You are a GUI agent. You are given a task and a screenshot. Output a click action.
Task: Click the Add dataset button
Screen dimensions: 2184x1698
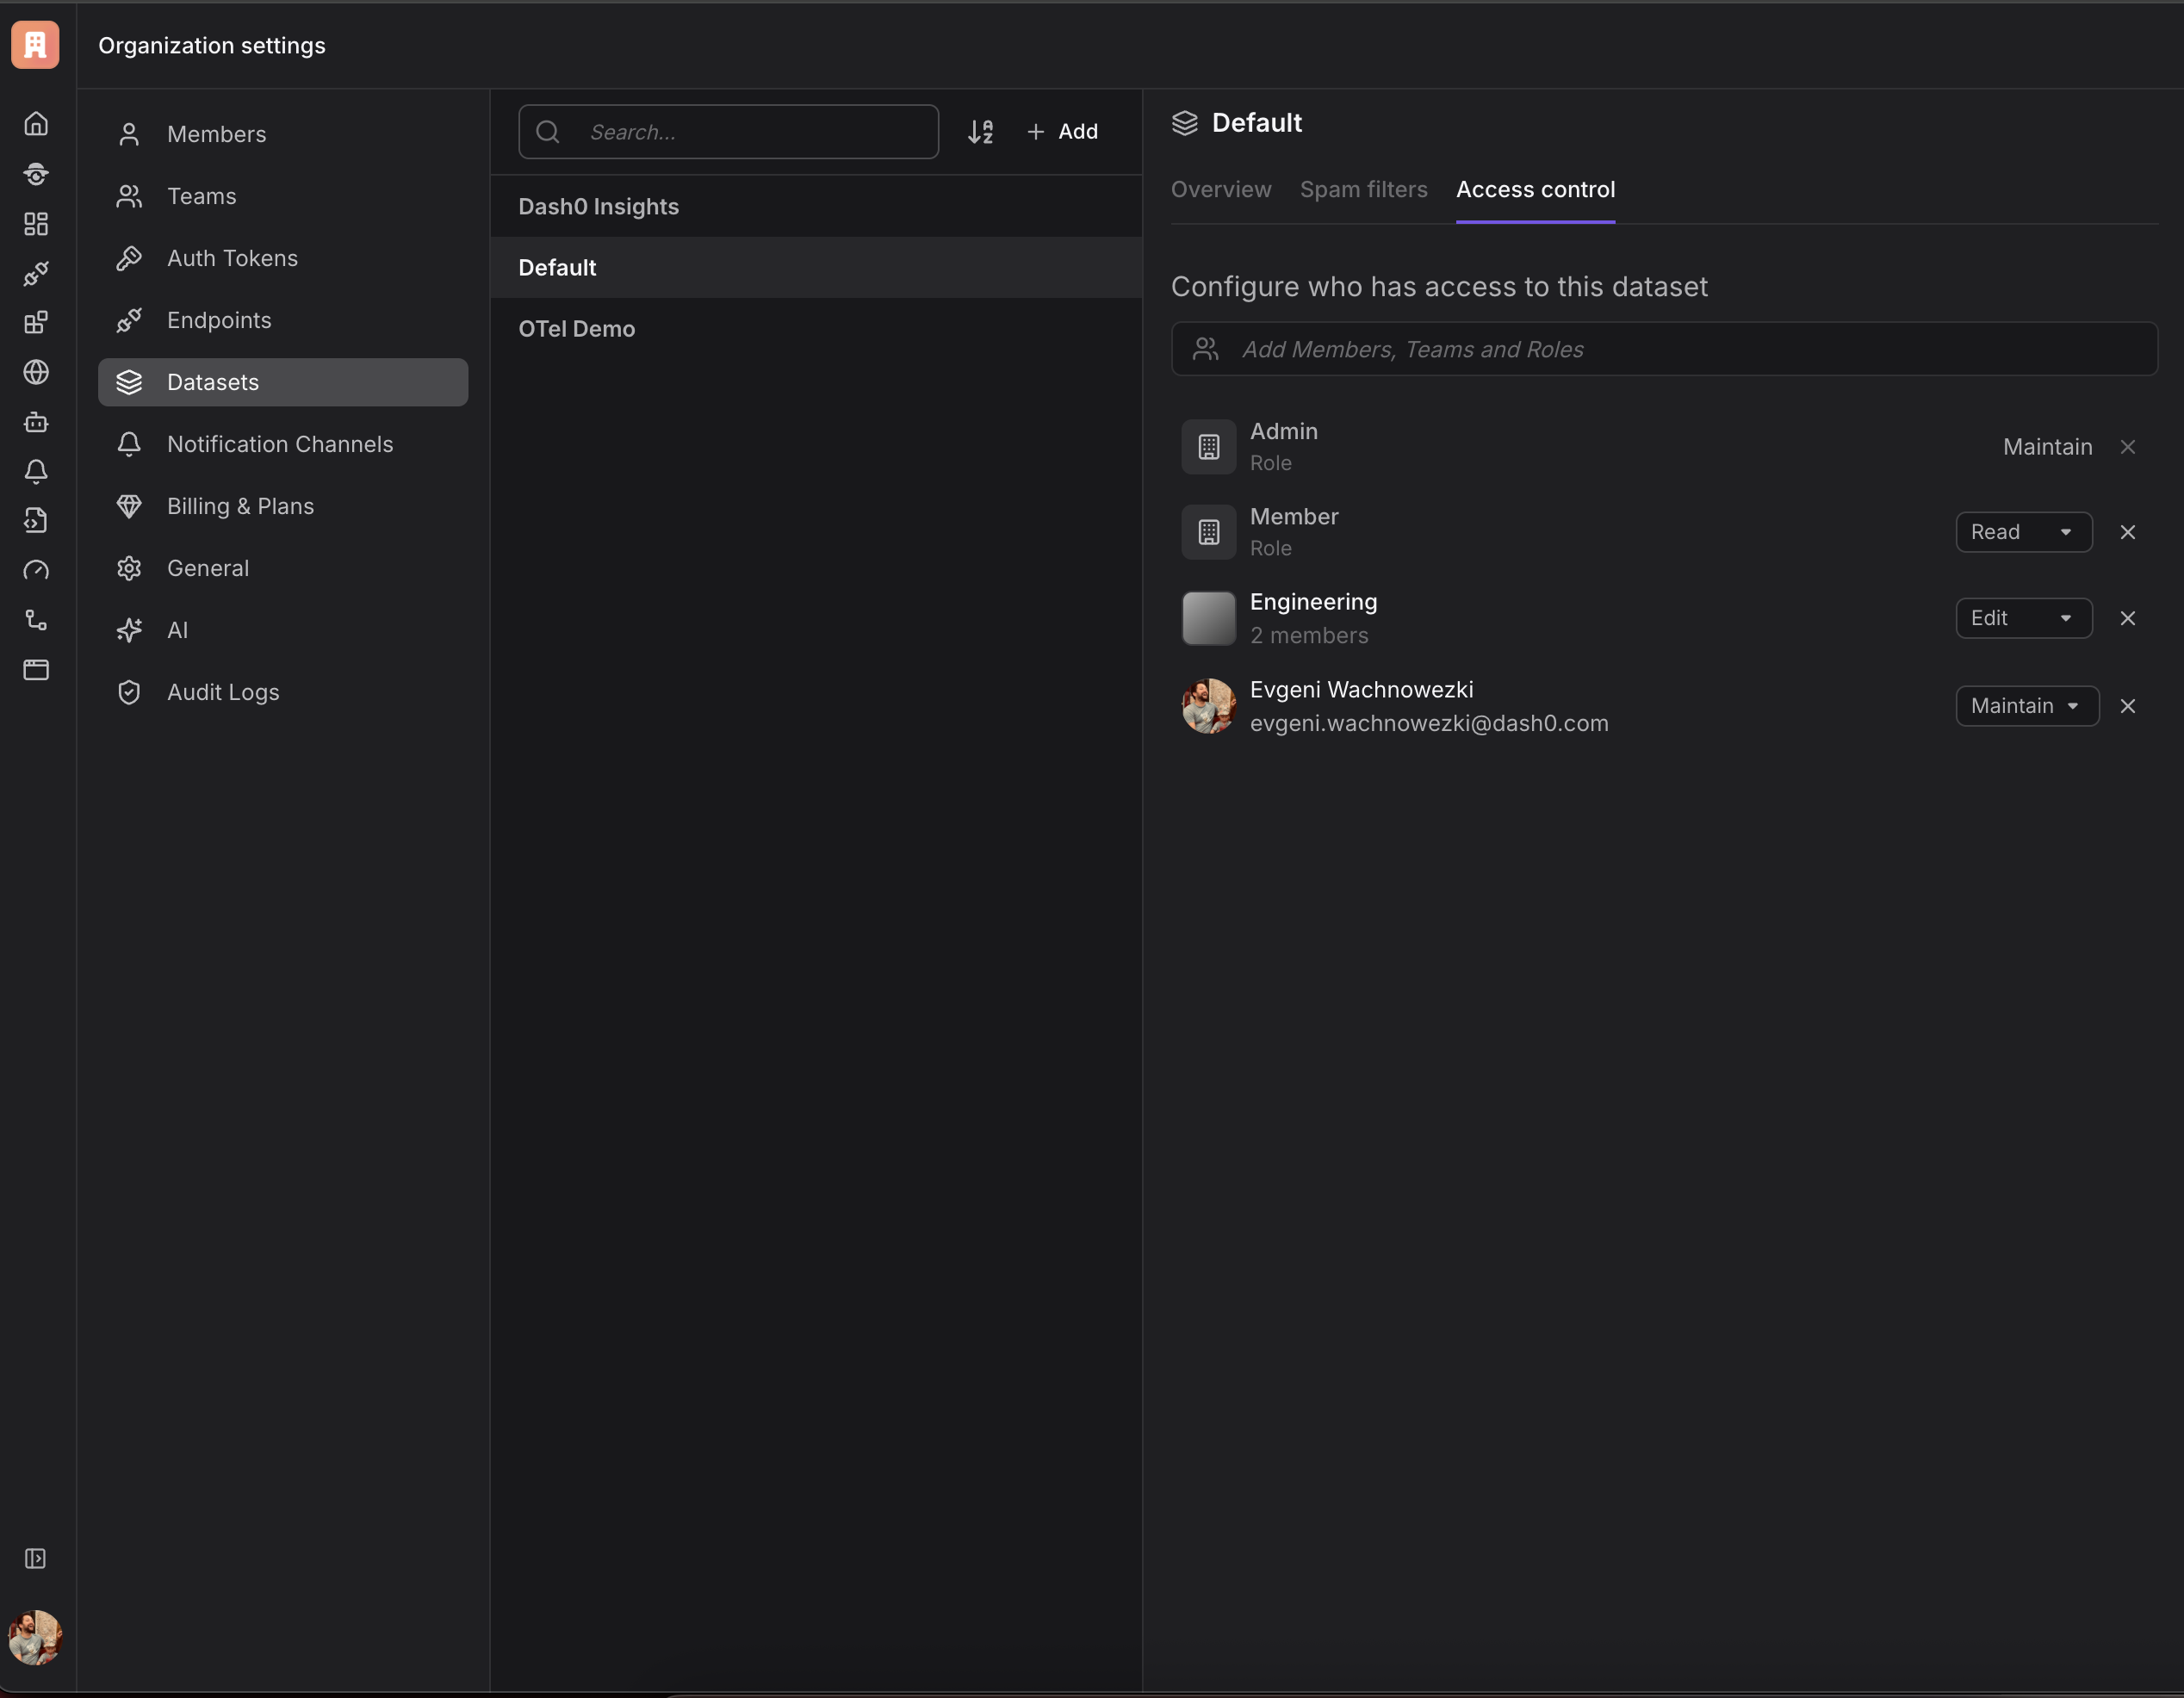click(x=1062, y=132)
